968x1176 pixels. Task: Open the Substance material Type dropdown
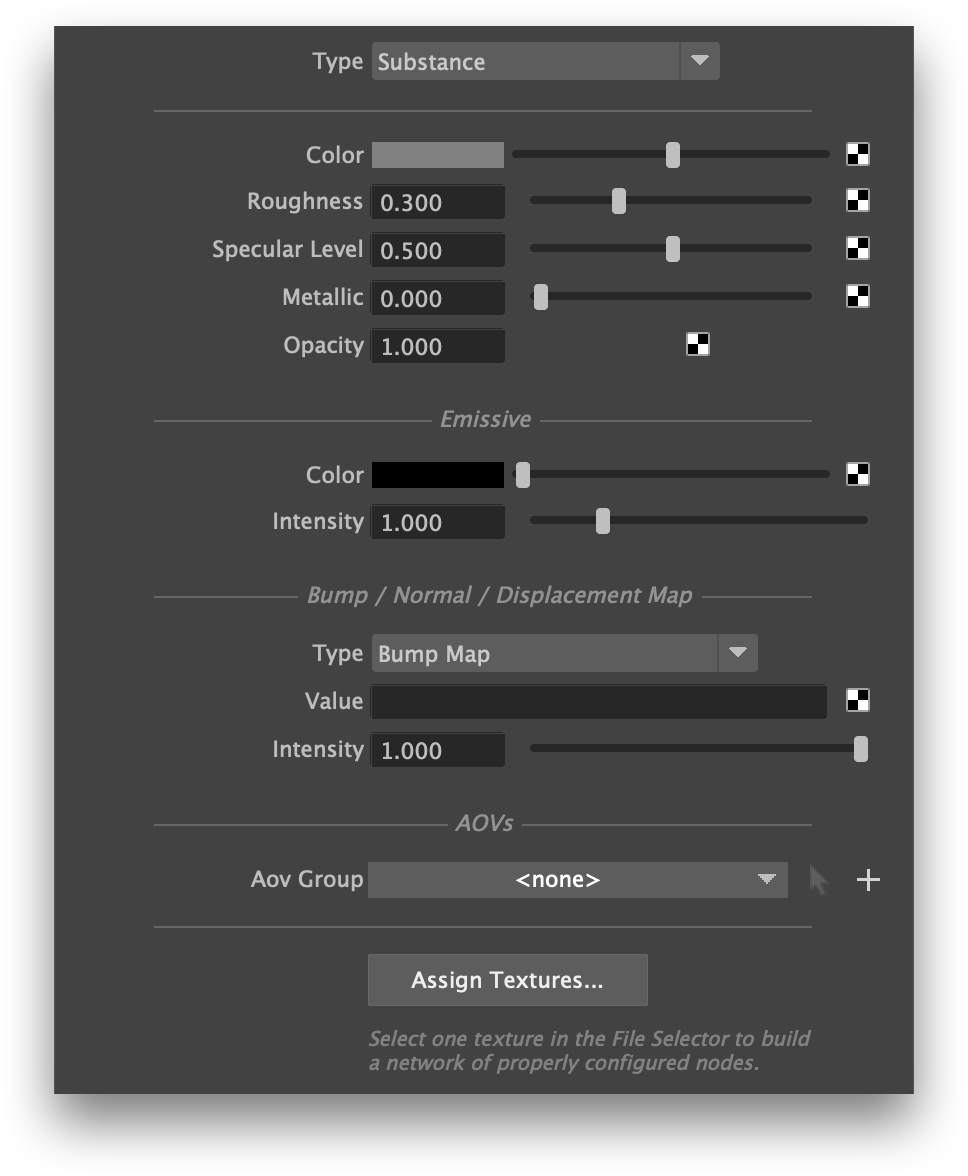click(545, 61)
